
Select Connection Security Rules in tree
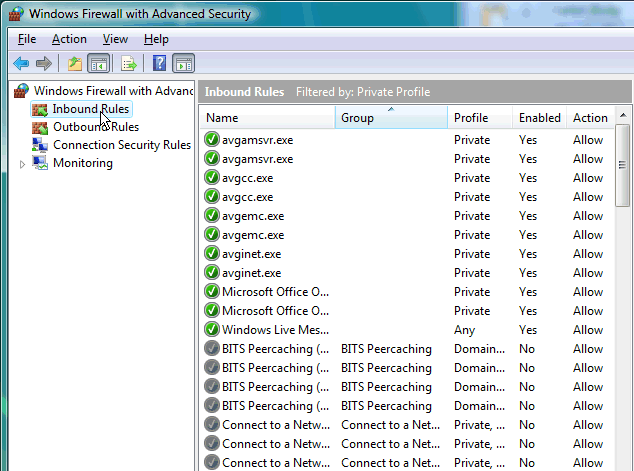point(122,145)
